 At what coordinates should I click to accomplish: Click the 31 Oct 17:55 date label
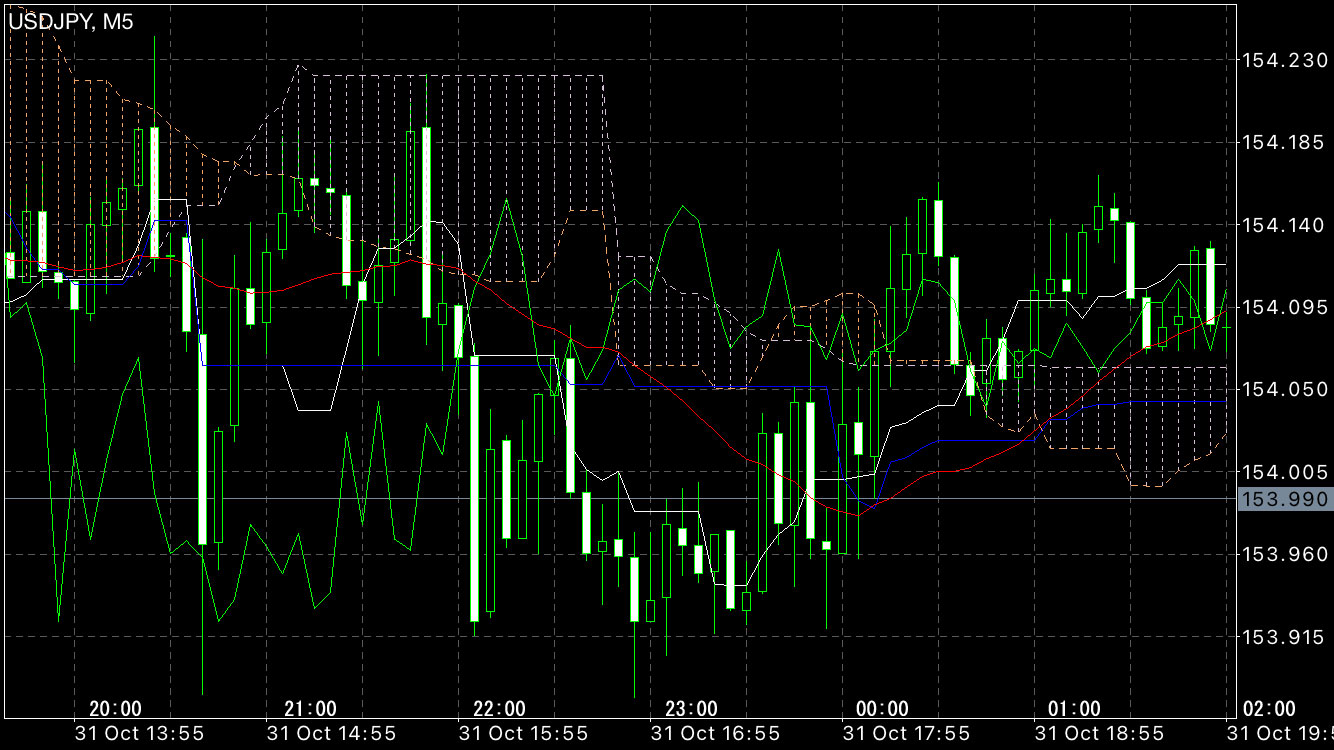907,734
